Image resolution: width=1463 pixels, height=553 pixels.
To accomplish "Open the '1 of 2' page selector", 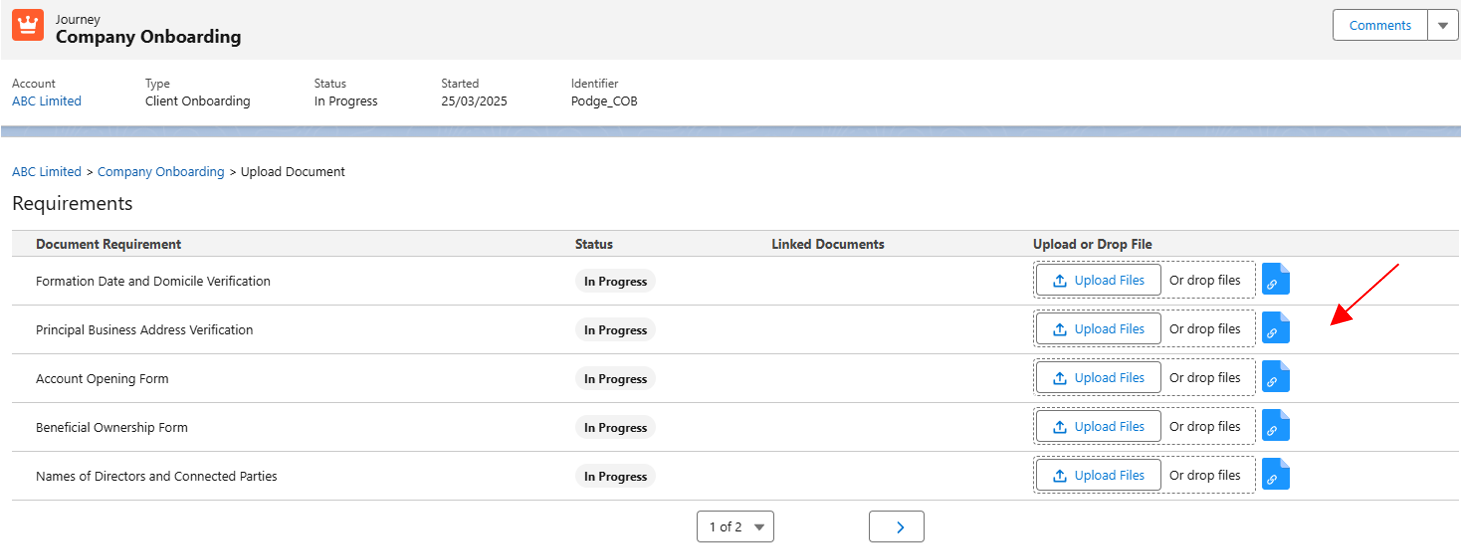I will [735, 527].
